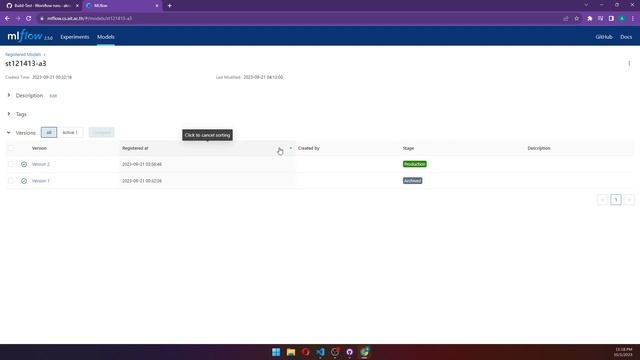Go back in browser history
The height and width of the screenshot is (360, 640).
click(7, 18)
